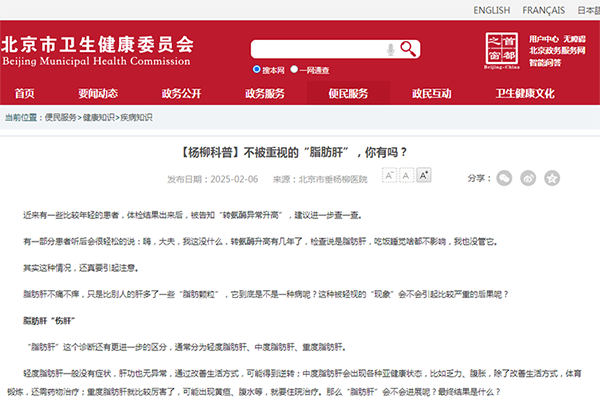The width and height of the screenshot is (600, 400).
Task: Decrease font size with A- icon
Action: coord(390,176)
